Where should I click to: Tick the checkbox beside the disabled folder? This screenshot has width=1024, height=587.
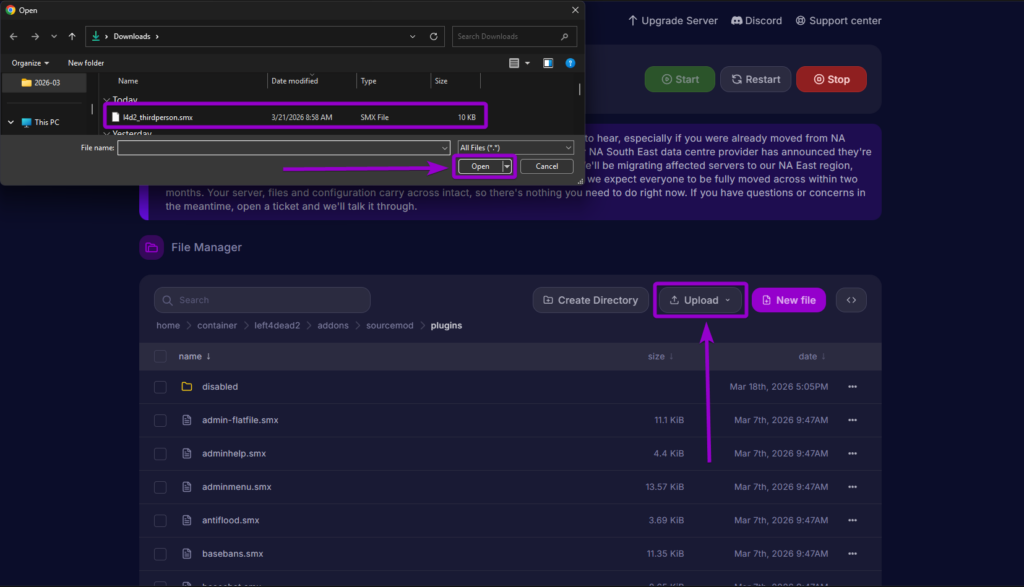(160, 387)
